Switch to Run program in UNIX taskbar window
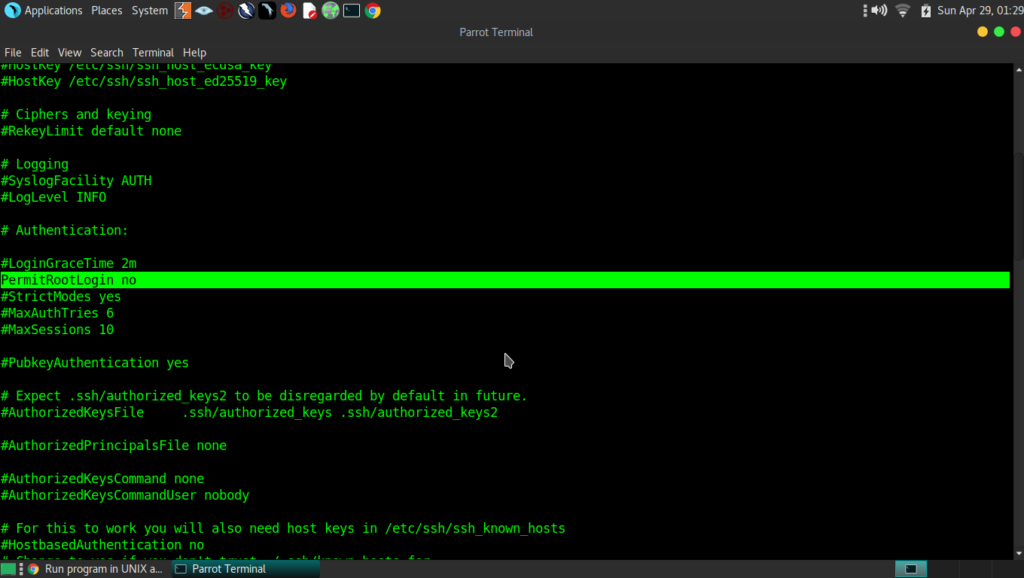This screenshot has width=1024, height=578. (x=95, y=568)
